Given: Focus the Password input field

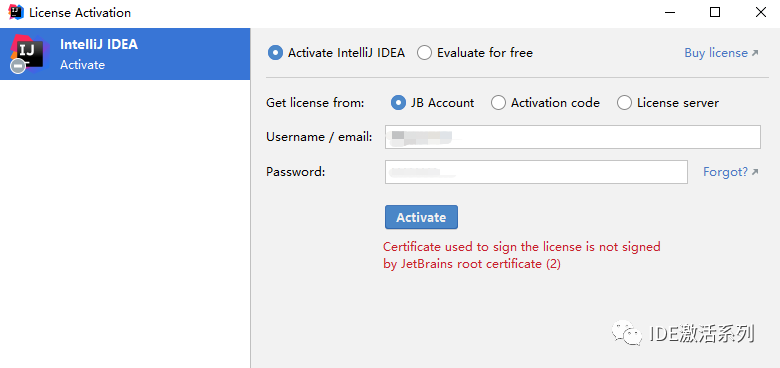Looking at the screenshot, I should point(536,172).
